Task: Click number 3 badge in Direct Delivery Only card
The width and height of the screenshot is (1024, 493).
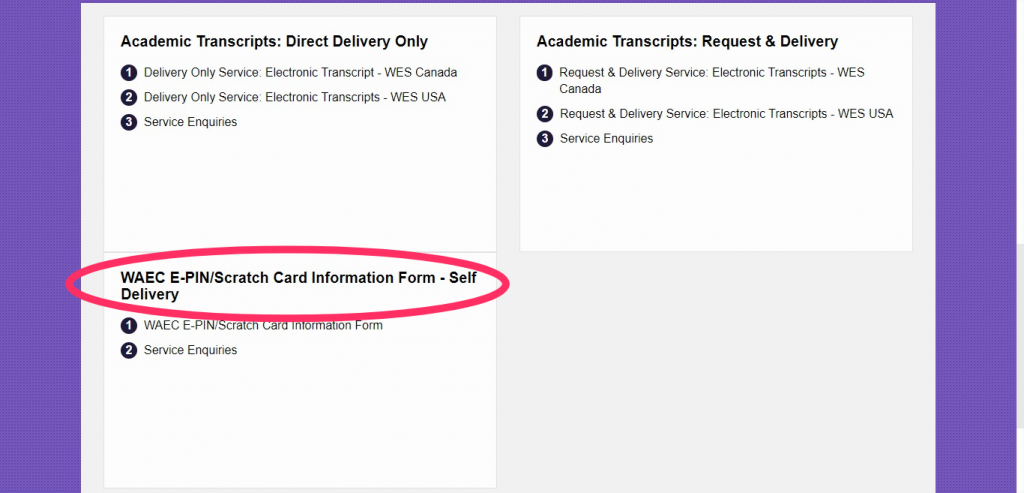Action: coord(128,123)
